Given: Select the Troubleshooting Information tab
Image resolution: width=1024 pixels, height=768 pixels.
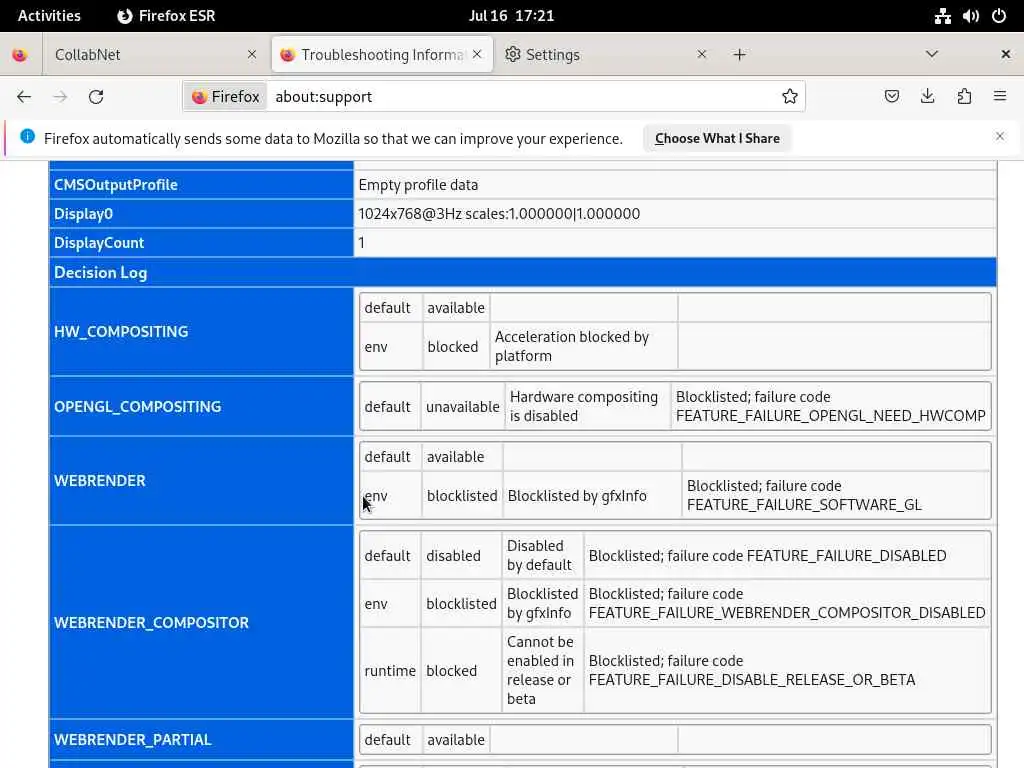Looking at the screenshot, I should [382, 55].
